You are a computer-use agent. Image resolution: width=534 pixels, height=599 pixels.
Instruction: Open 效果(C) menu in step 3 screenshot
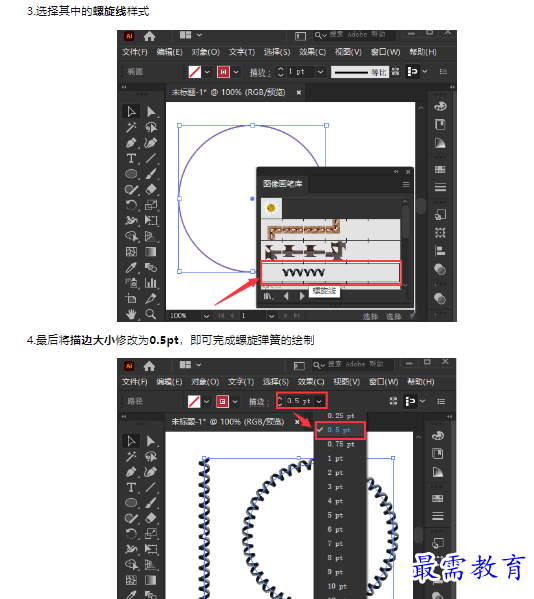pos(312,52)
